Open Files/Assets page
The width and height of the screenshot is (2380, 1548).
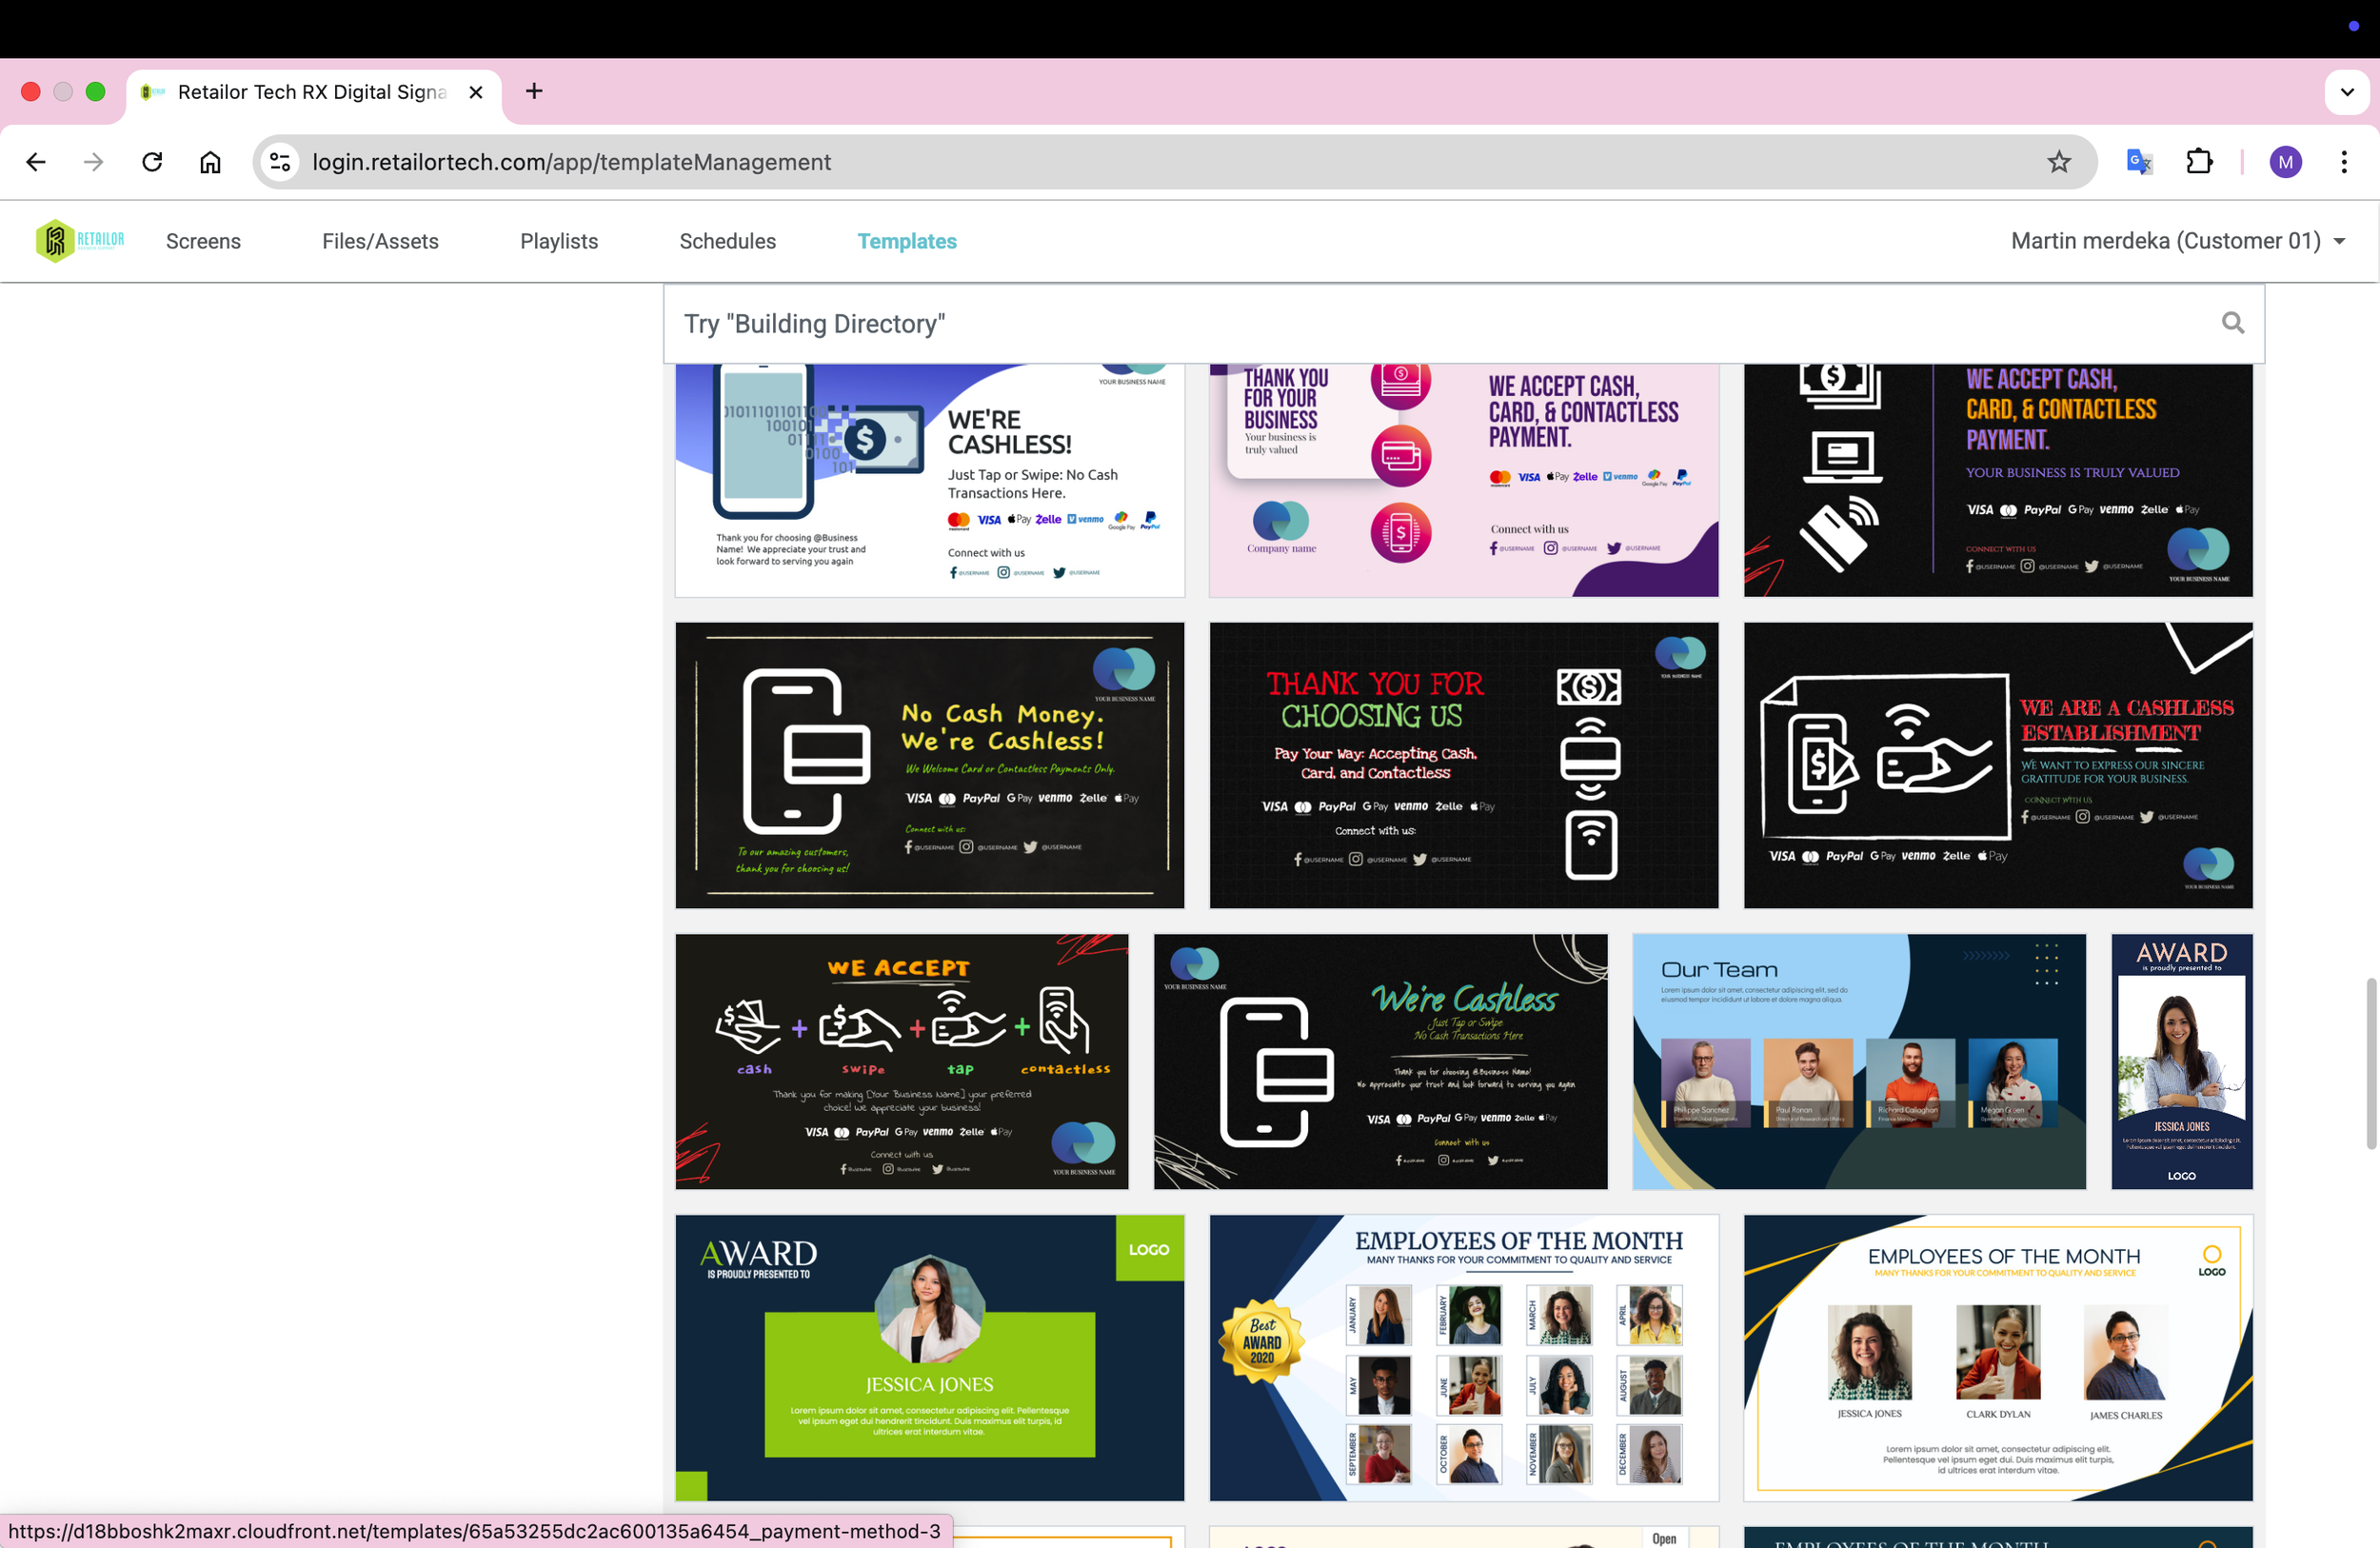pyautogui.click(x=380, y=241)
